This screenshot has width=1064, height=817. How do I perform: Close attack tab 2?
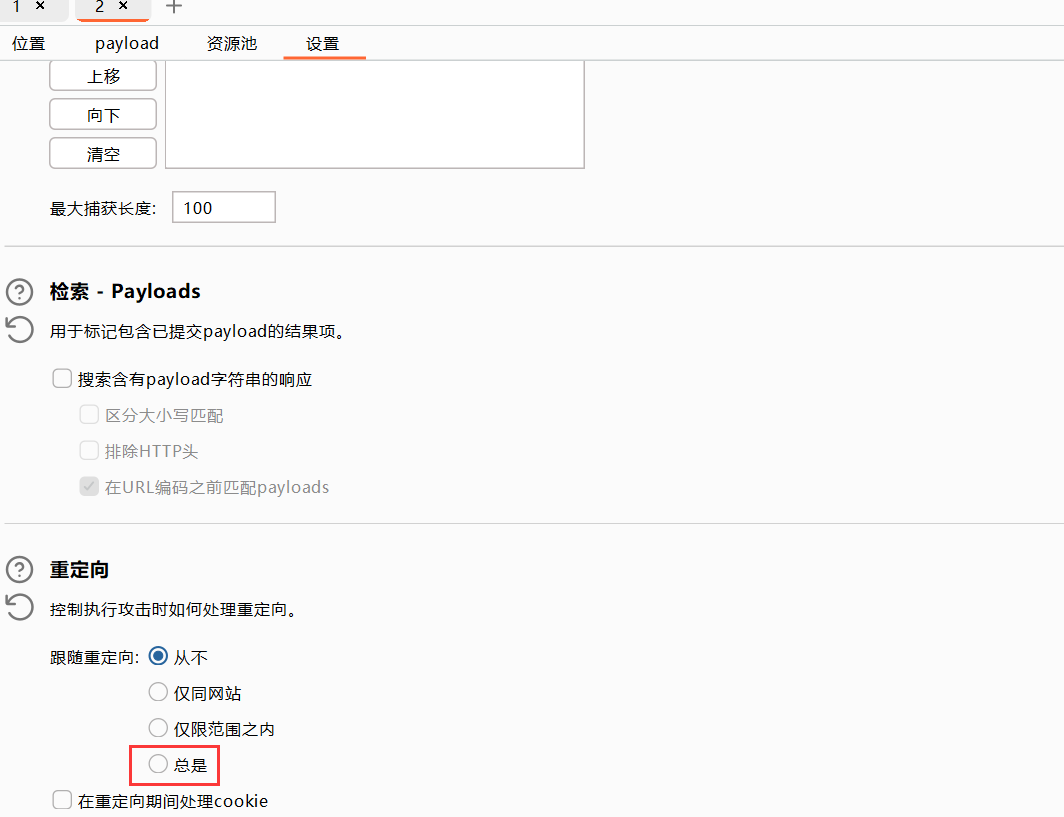point(123,6)
